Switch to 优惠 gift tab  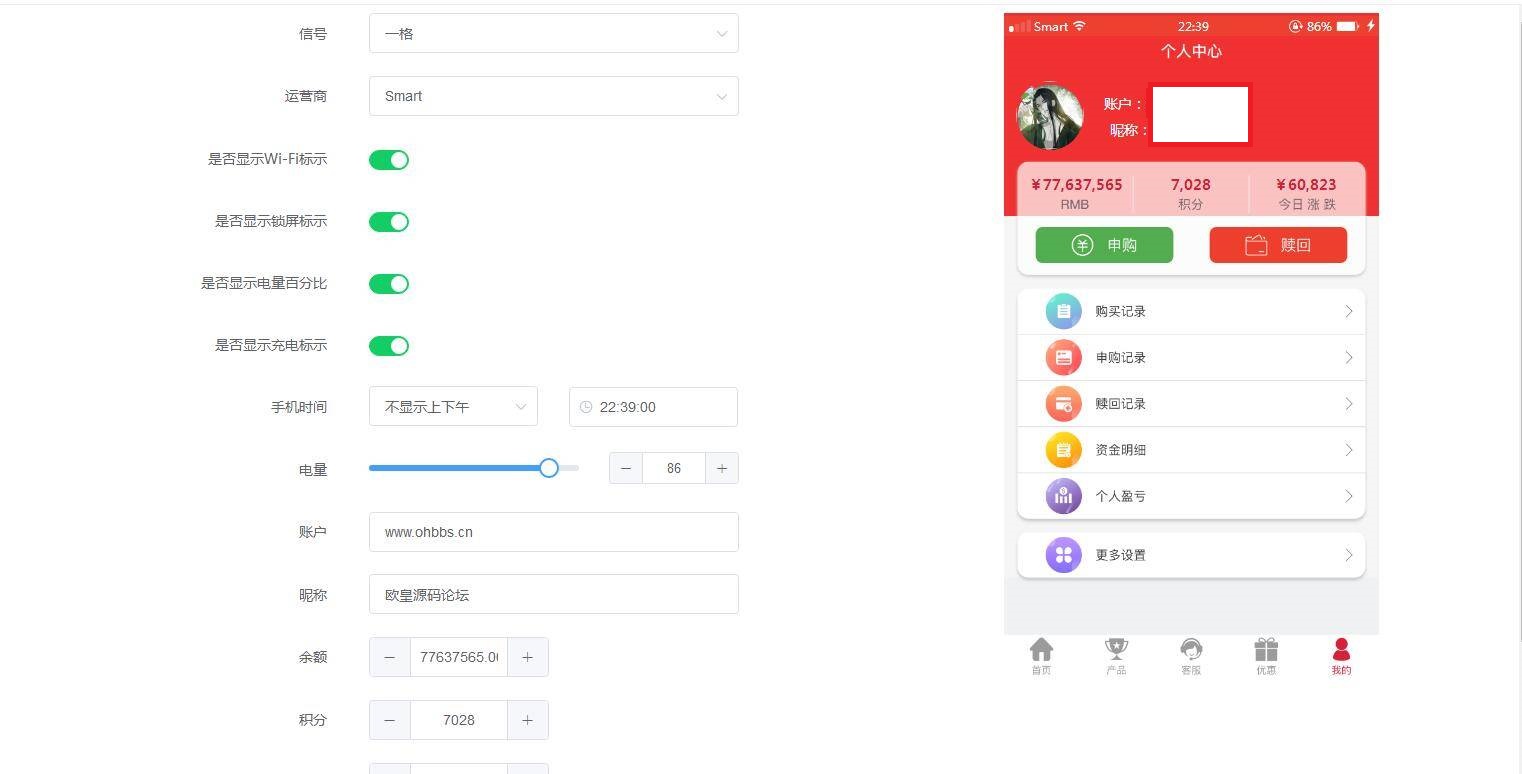(1266, 657)
